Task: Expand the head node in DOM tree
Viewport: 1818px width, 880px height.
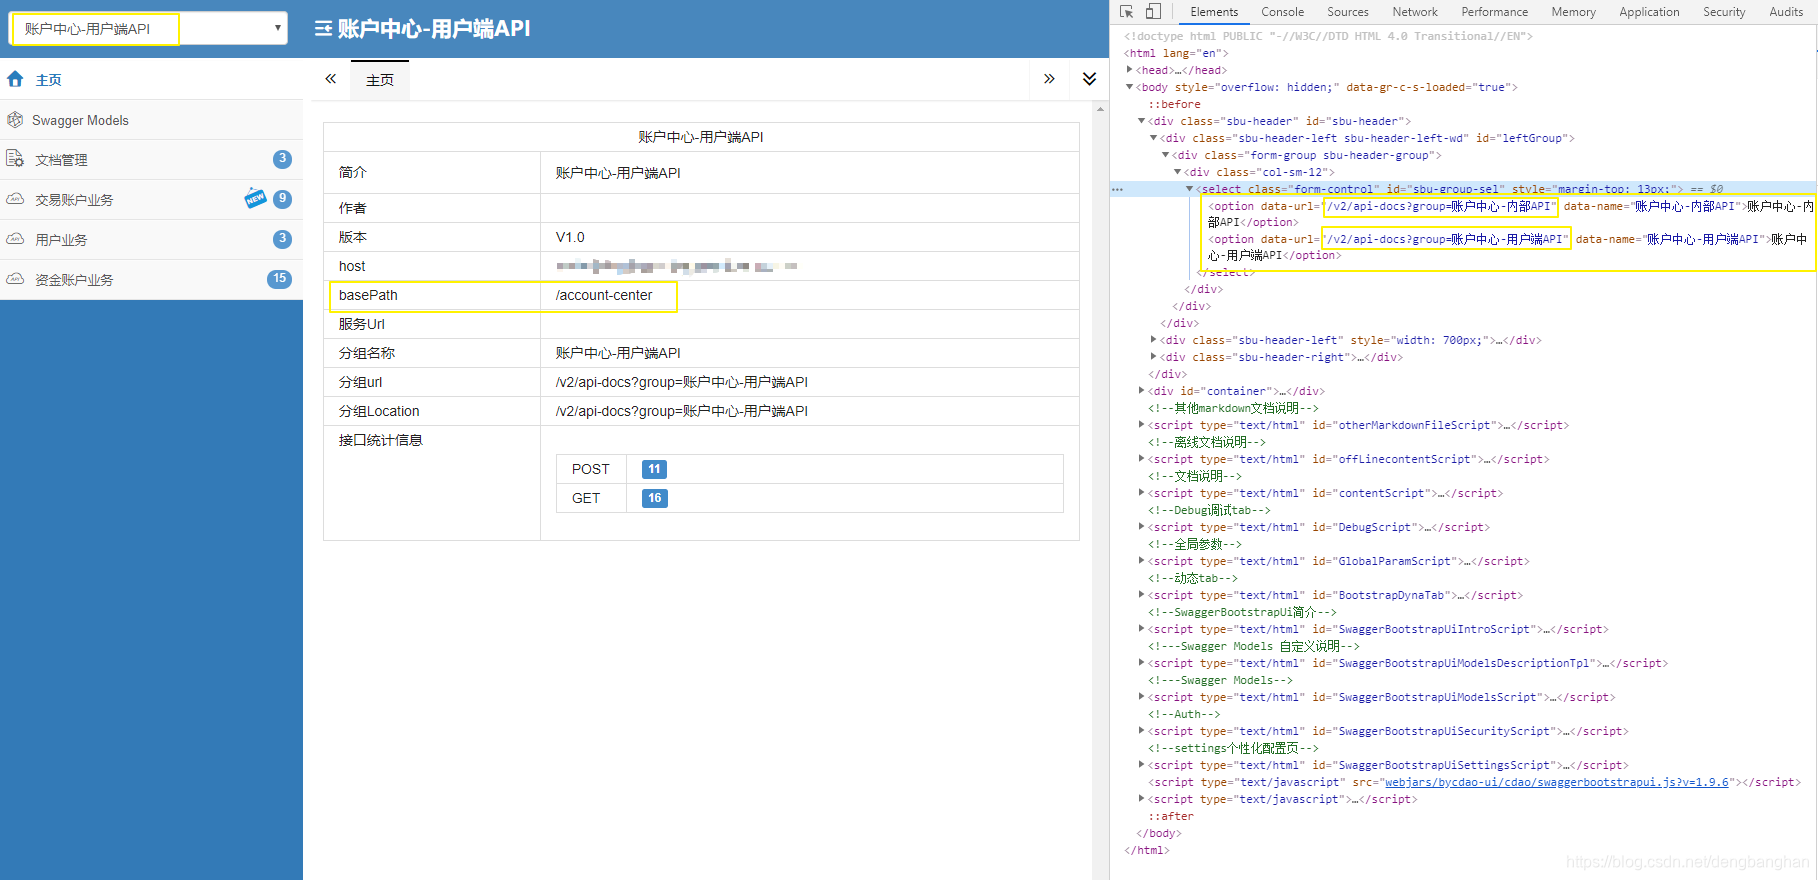Action: (x=1129, y=70)
